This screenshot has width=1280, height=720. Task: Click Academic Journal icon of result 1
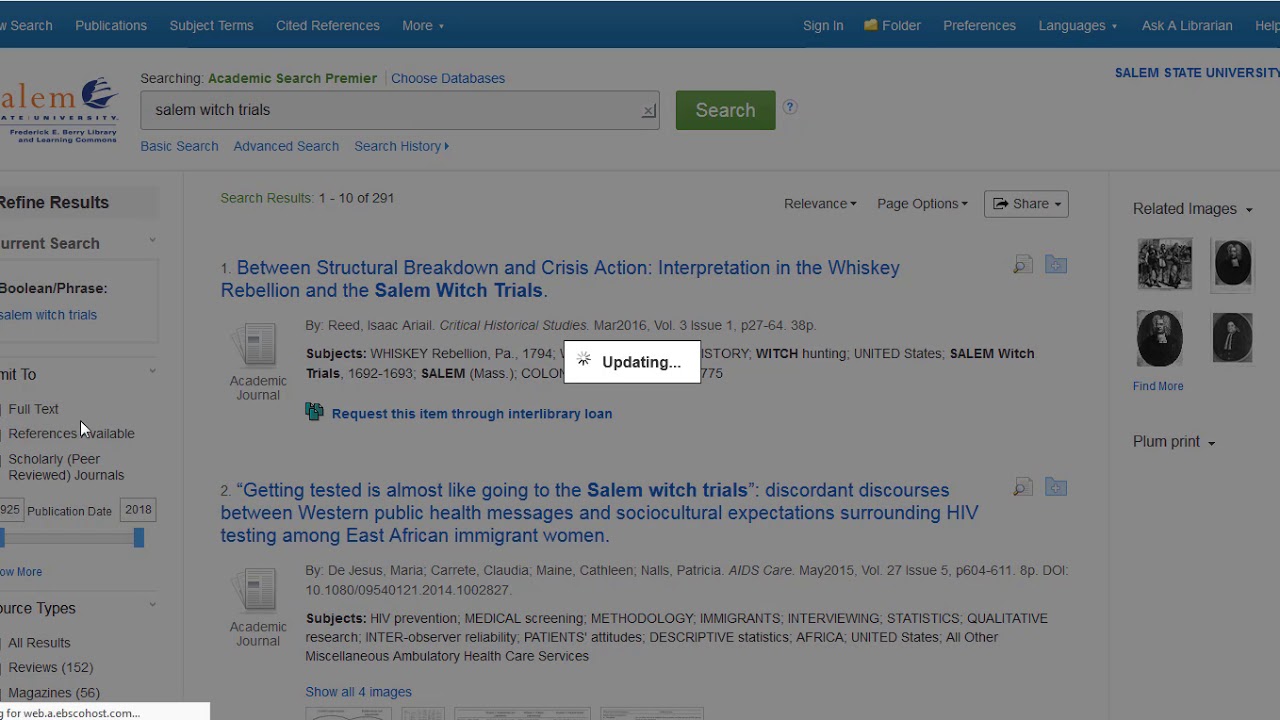point(258,346)
